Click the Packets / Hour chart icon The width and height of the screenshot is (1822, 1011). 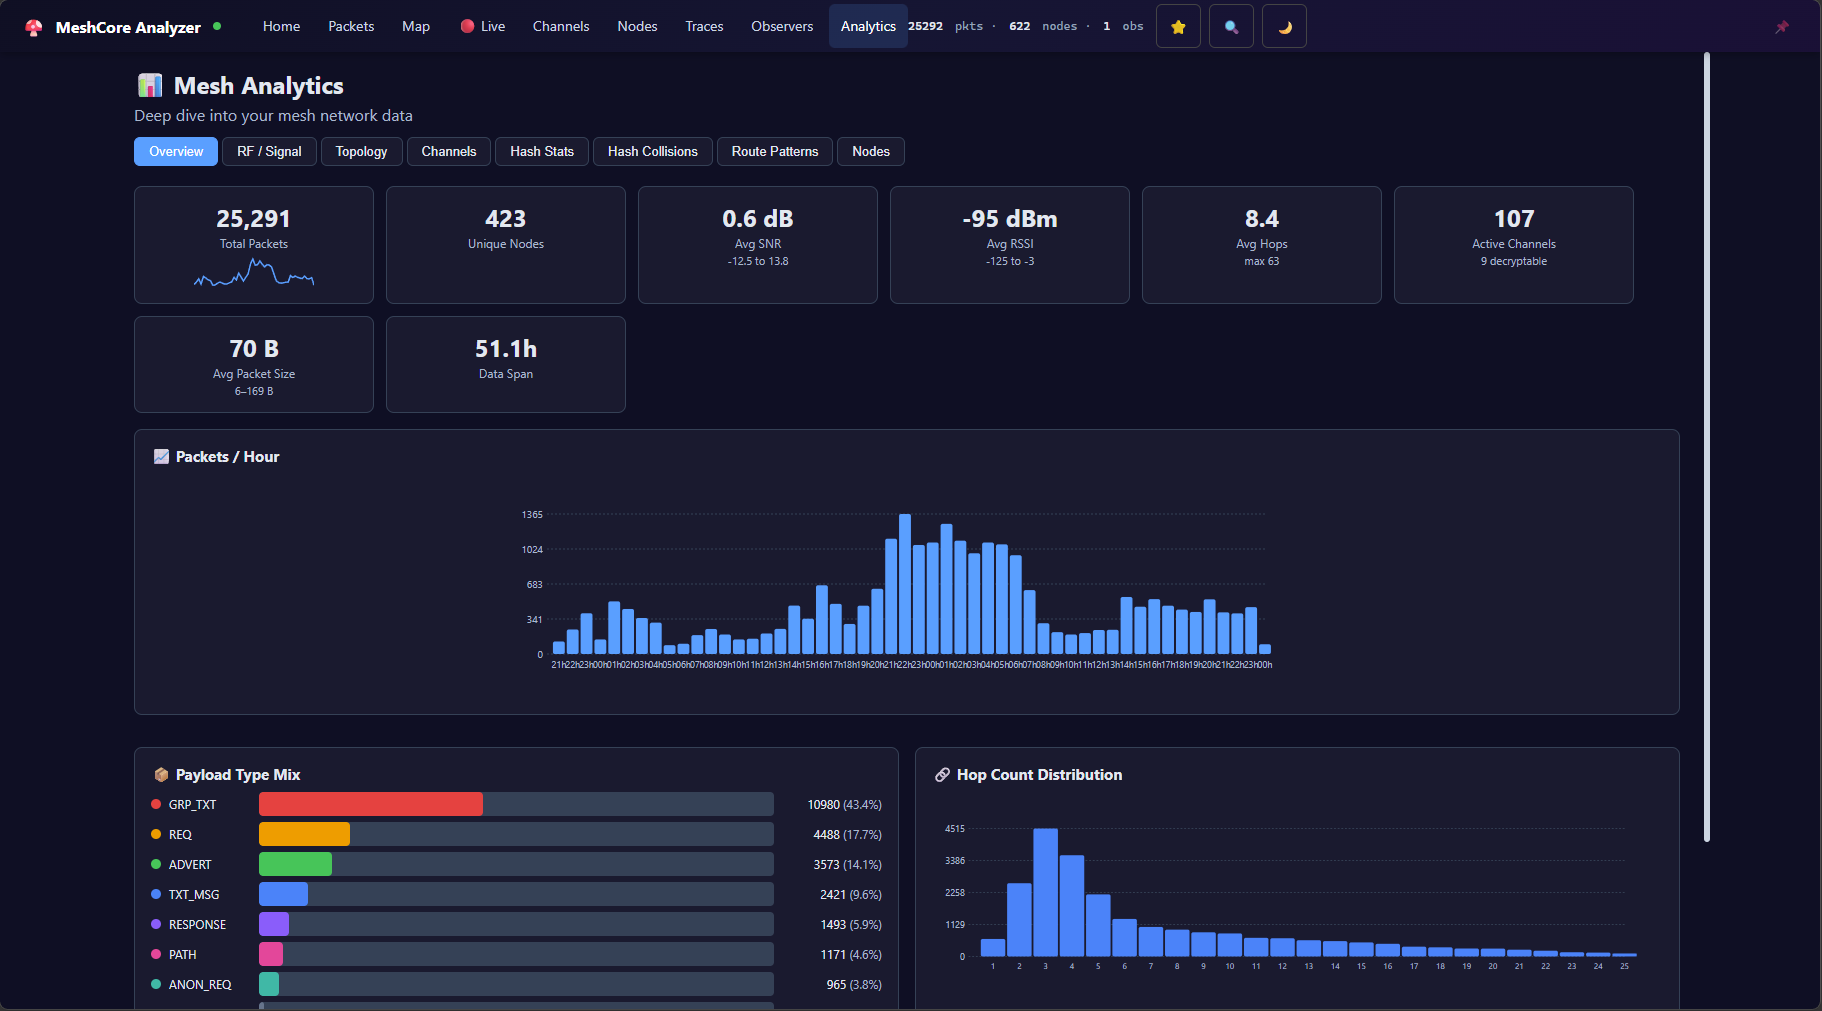[160, 456]
